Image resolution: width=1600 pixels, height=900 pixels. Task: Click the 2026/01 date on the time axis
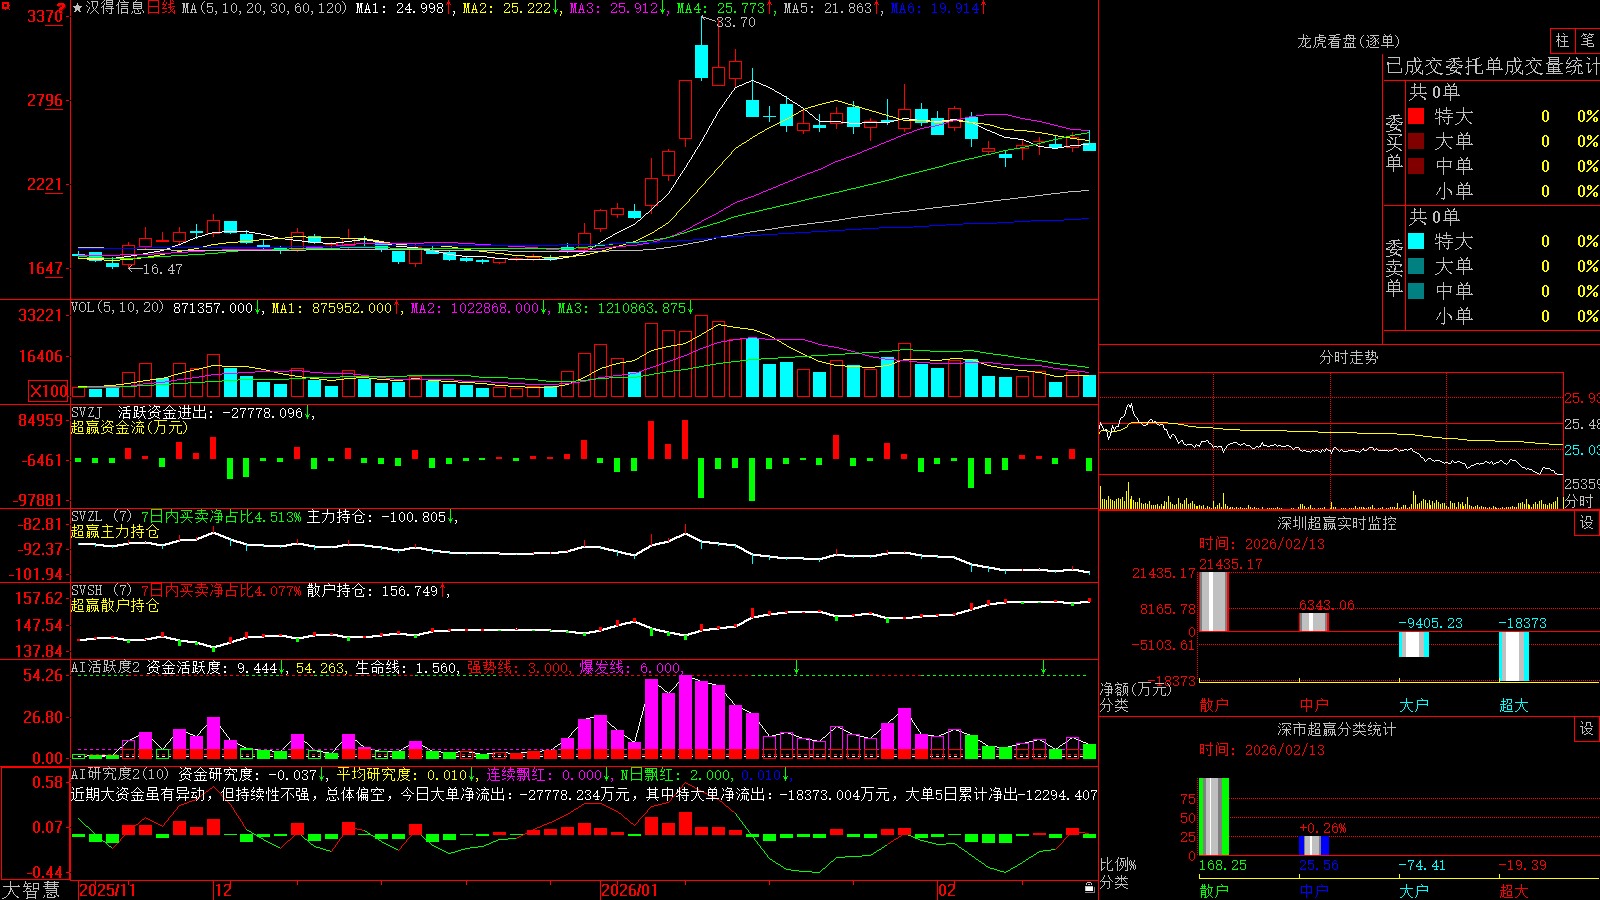click(630, 890)
